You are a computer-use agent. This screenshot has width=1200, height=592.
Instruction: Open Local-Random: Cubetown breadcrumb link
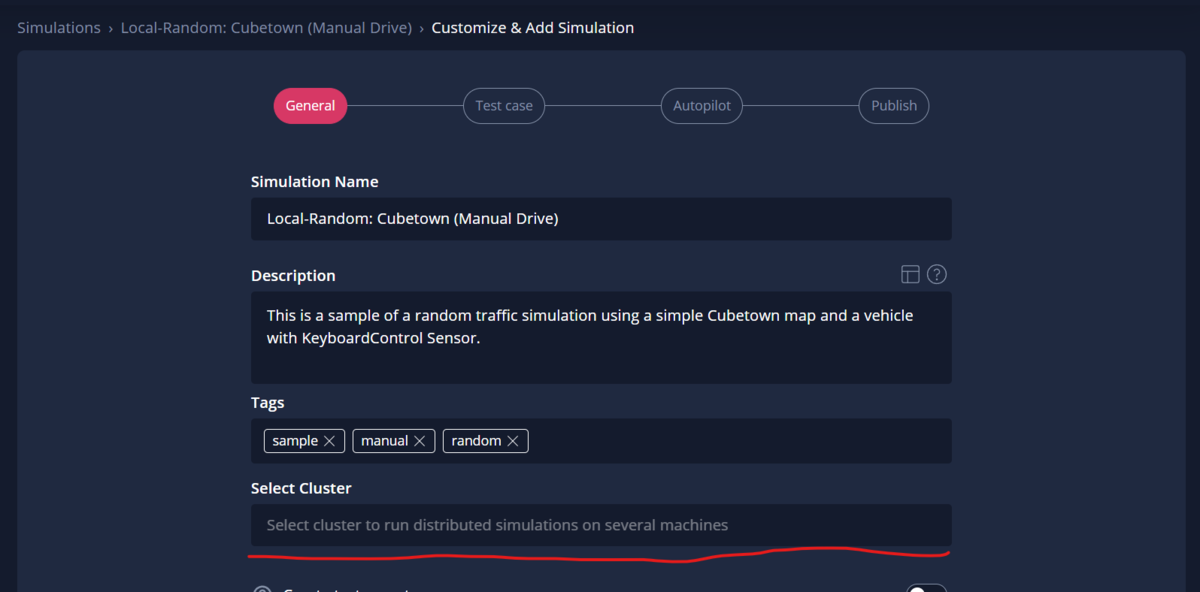coord(266,28)
